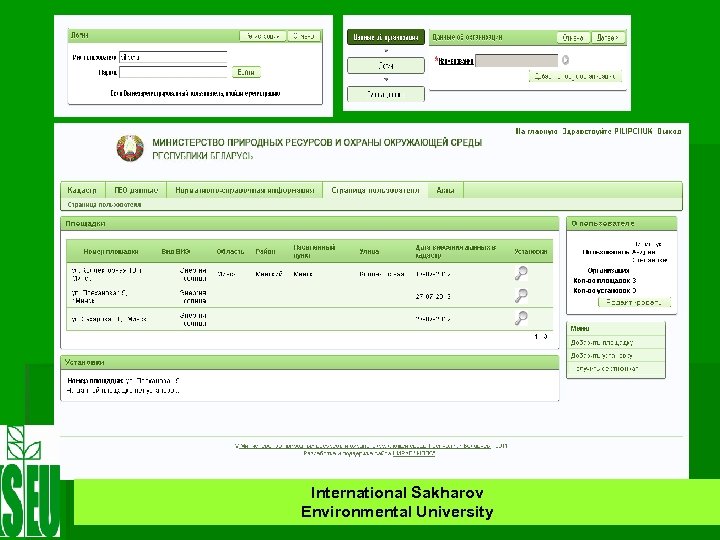Click the edit profile button in user panel
Image resolution: width=720 pixels, height=540 pixels.
634,302
